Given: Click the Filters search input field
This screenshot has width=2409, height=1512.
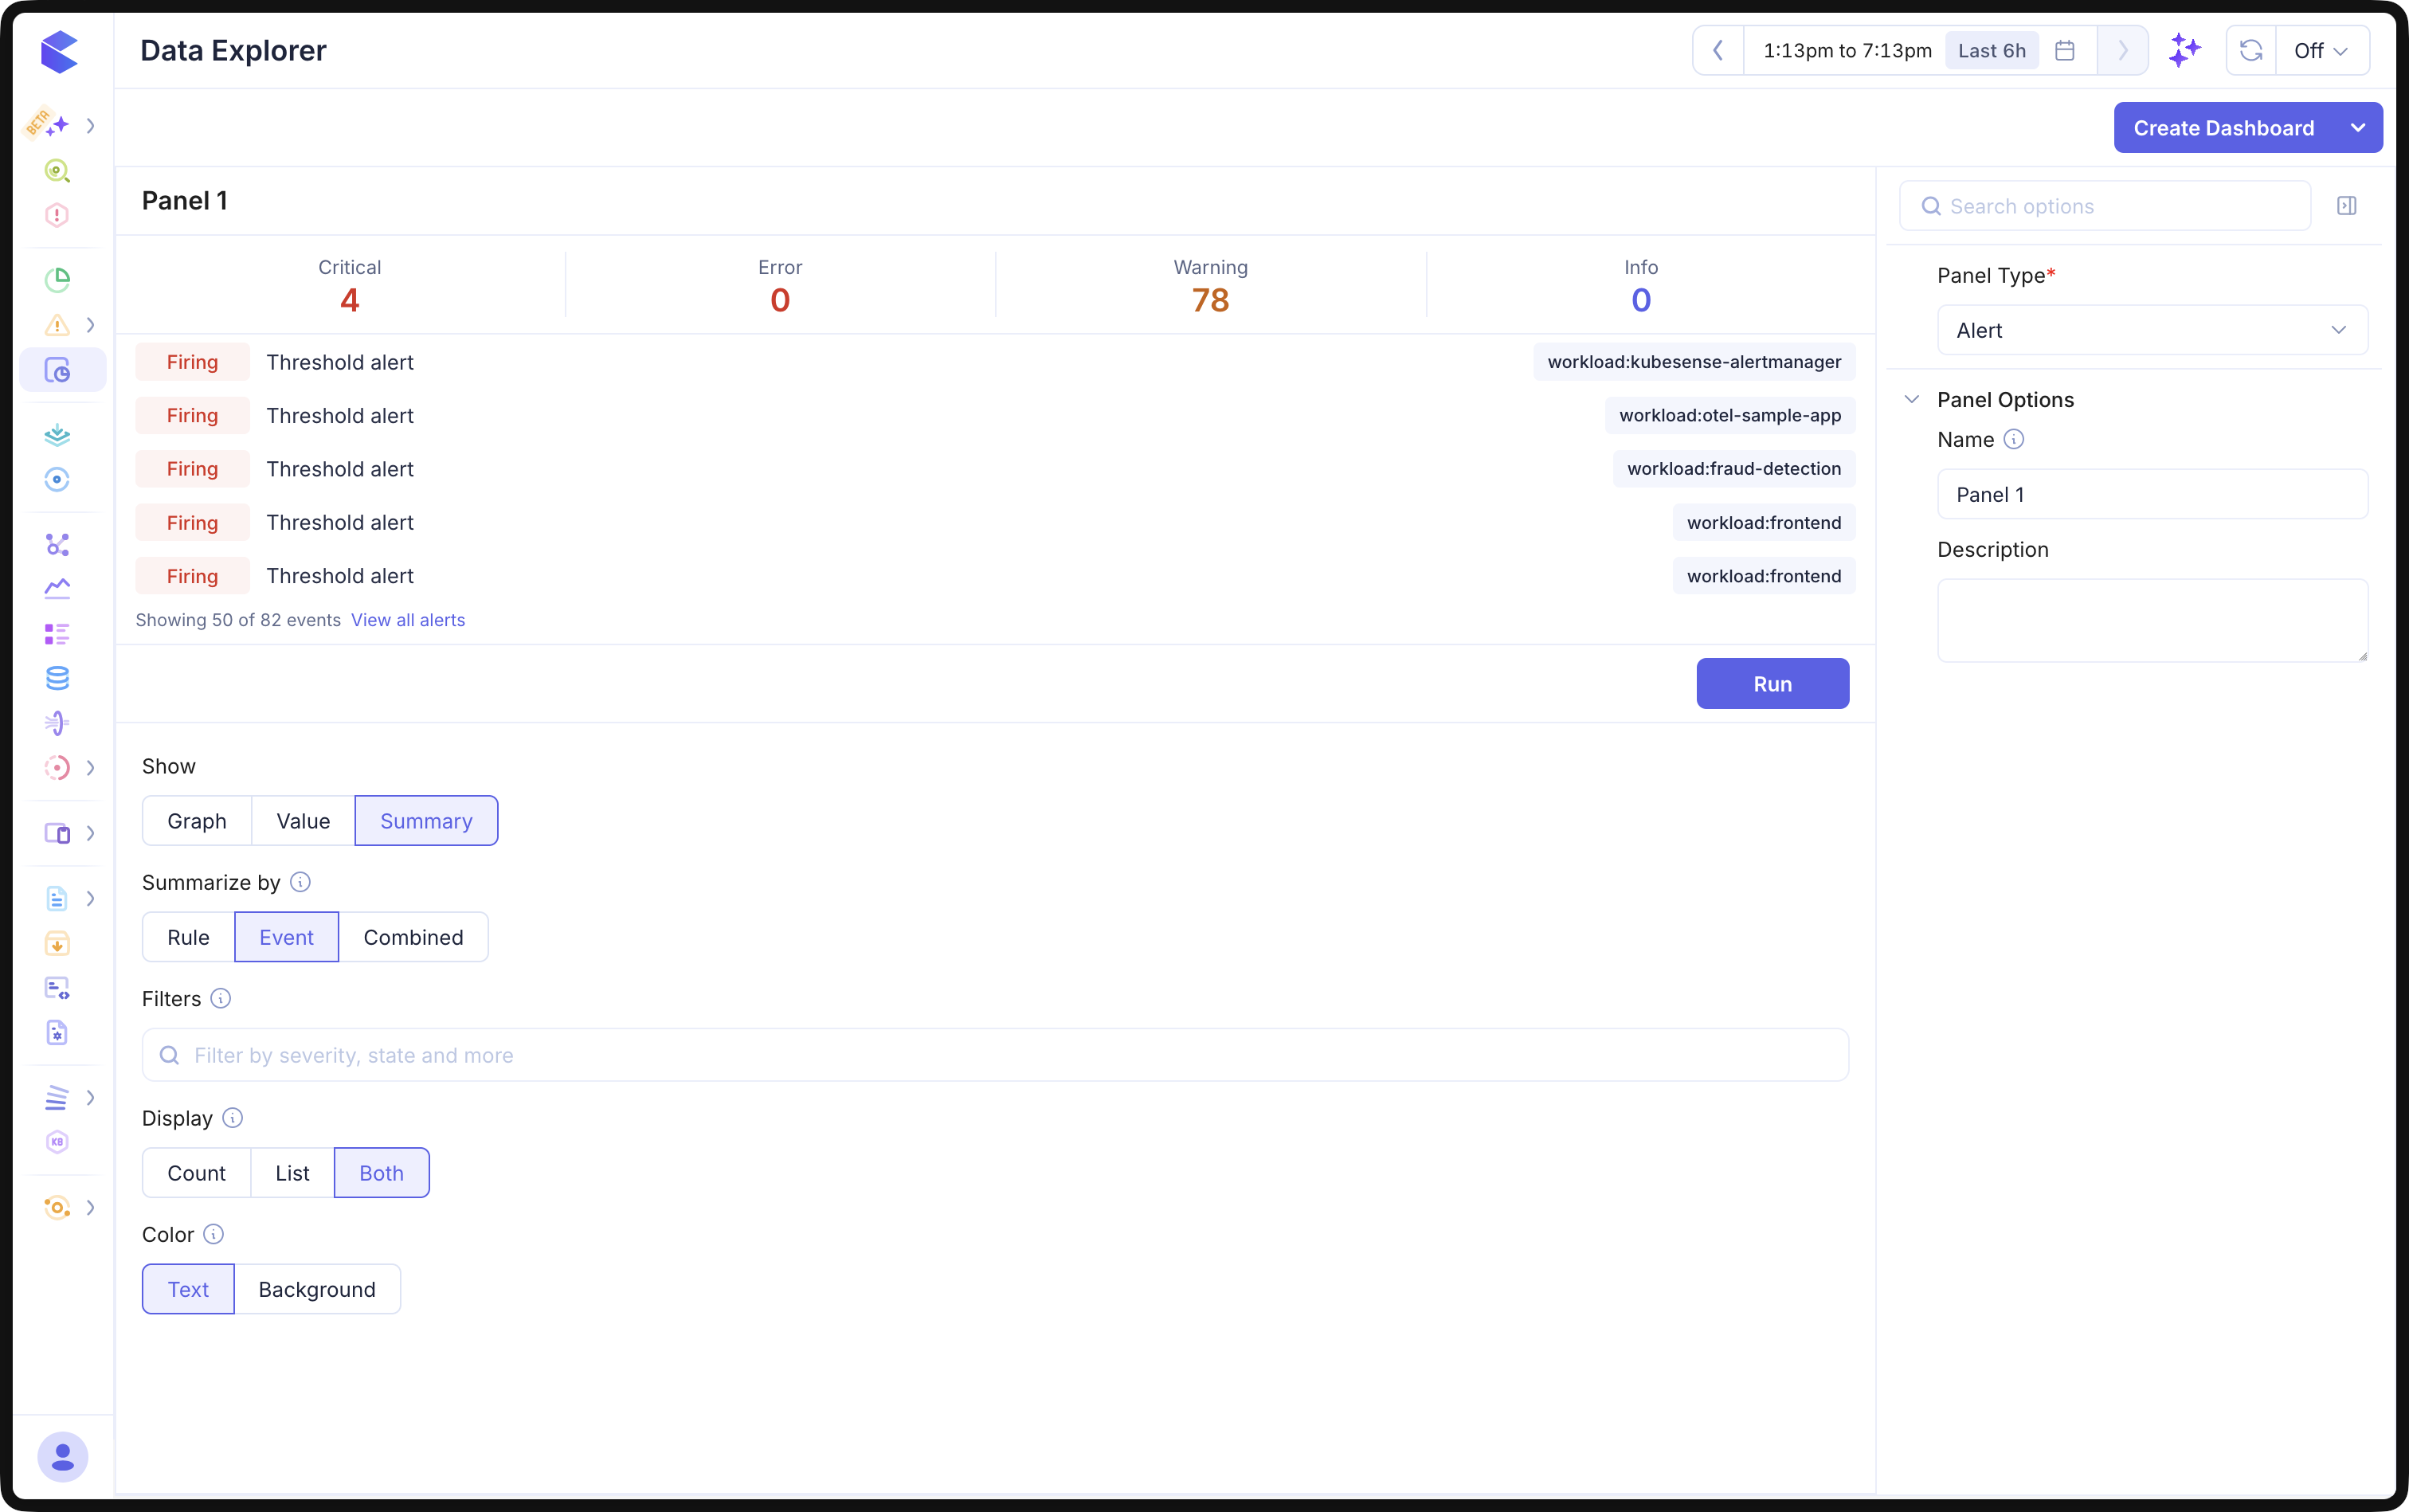Looking at the screenshot, I should pyautogui.click(x=995, y=1055).
